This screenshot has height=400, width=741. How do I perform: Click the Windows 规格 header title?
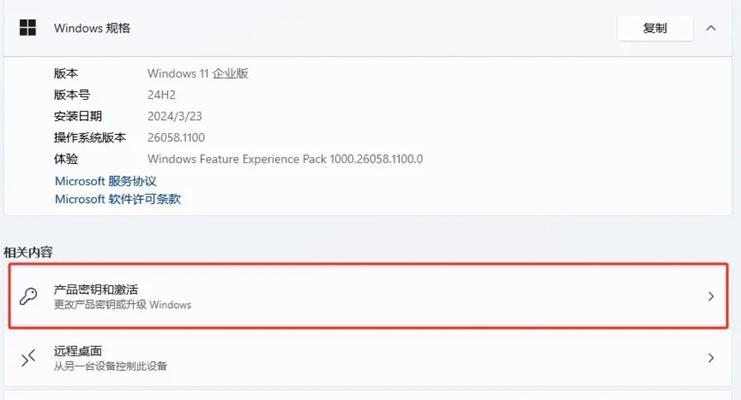92,28
